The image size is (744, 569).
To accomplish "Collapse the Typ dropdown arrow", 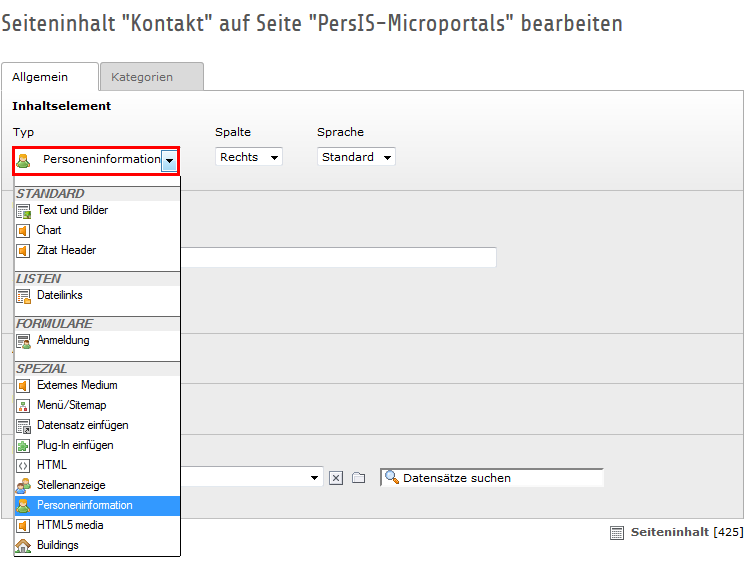I will click(170, 160).
